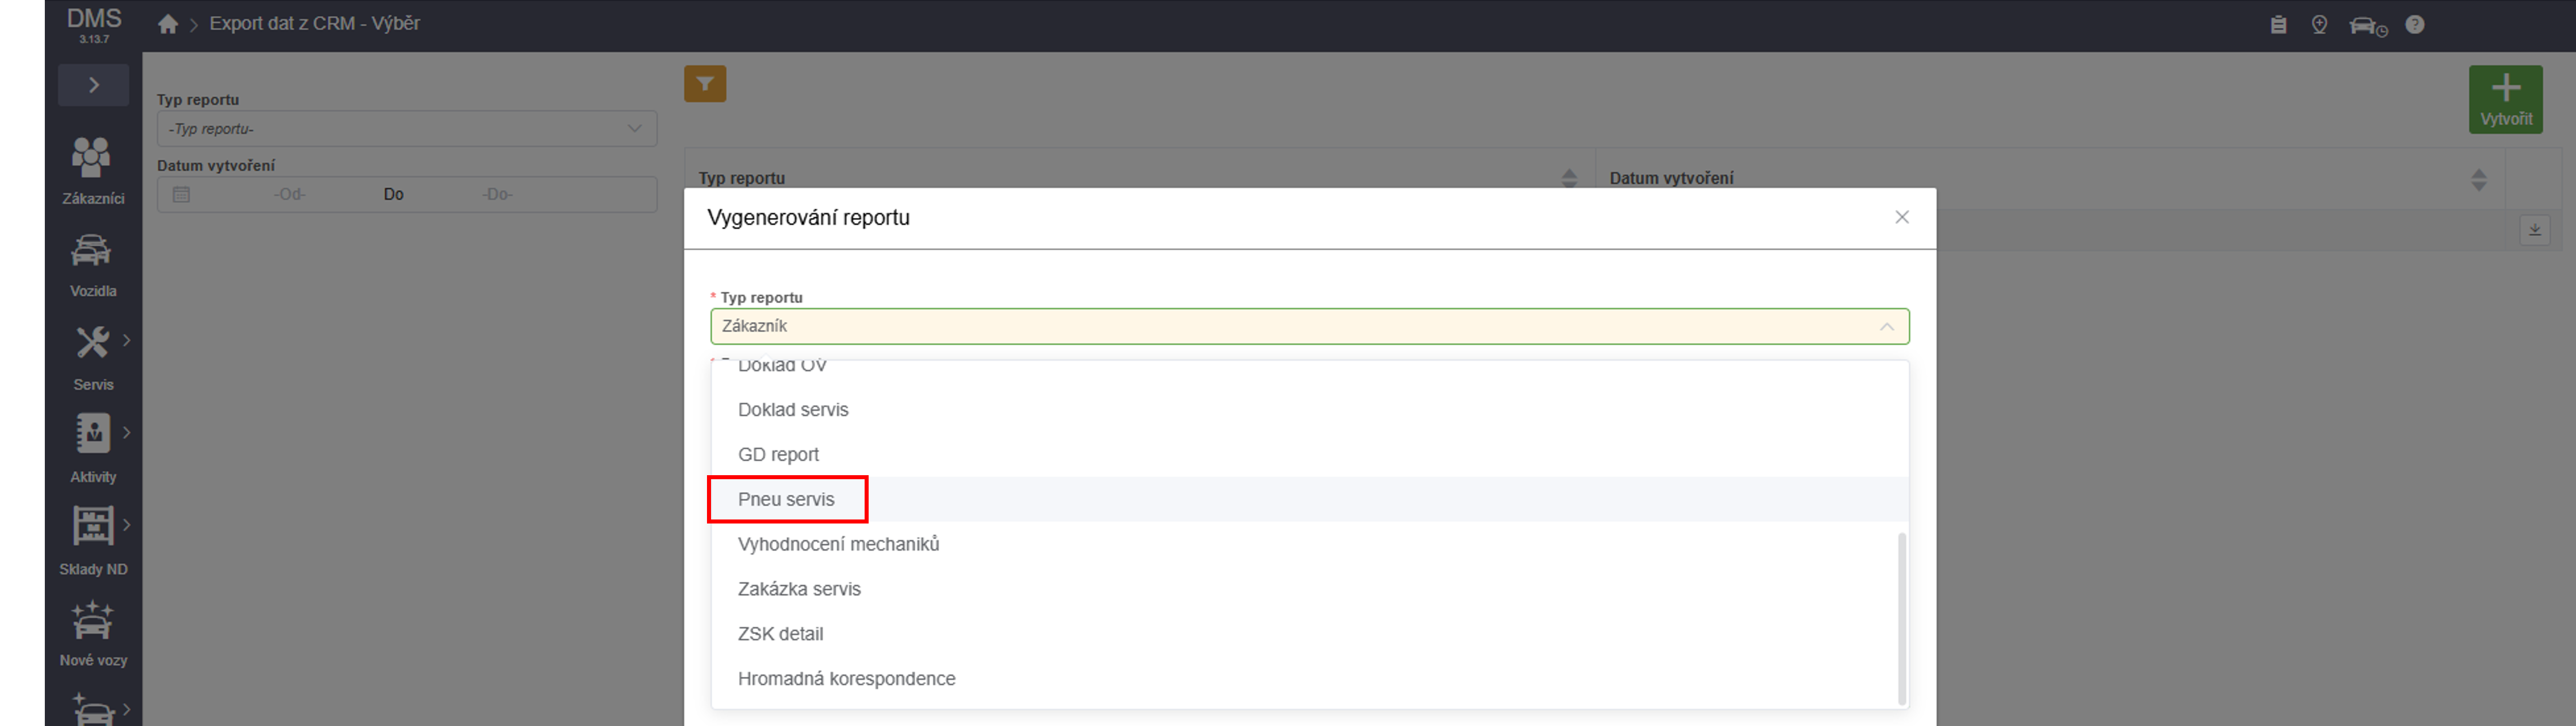Select Pneu servis from the list
Image resolution: width=2576 pixels, height=726 pixels.
786,499
